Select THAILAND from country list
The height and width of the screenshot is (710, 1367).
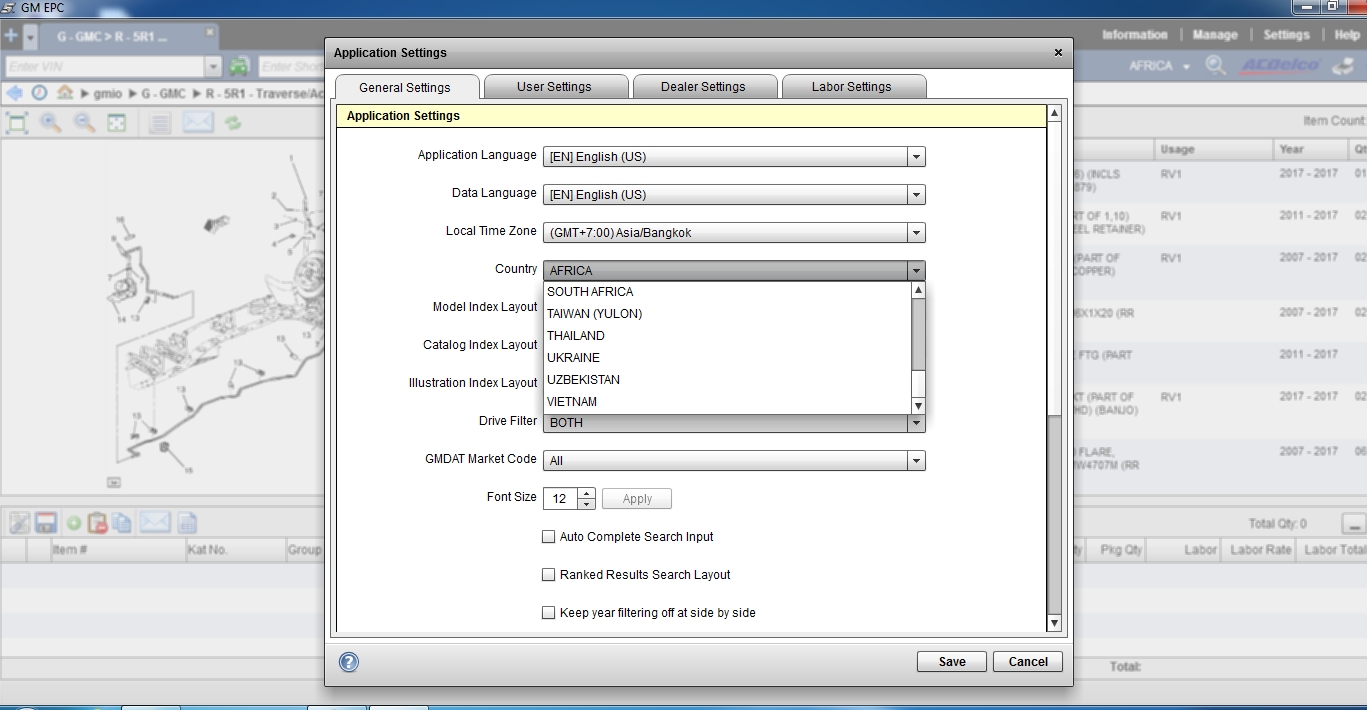[x=728, y=336]
